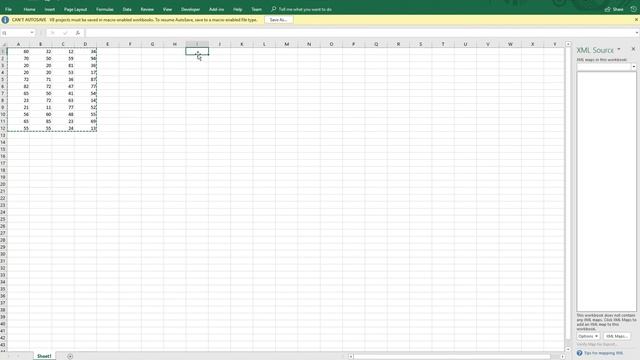Click horizontal scrollbar right arrow

562,356
